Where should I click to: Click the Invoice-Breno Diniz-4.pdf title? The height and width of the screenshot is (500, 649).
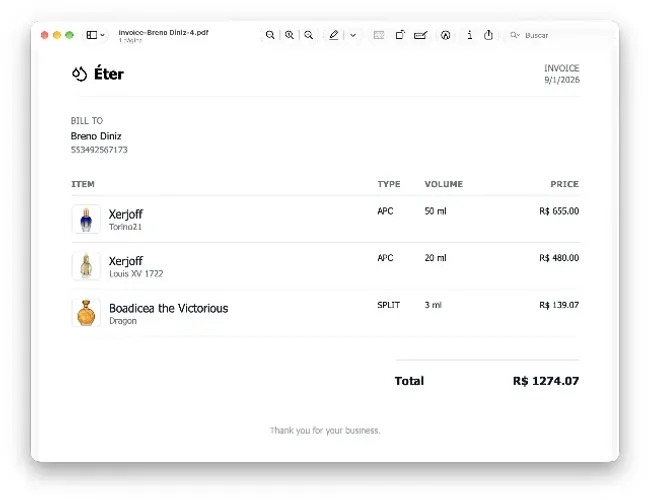(163, 32)
